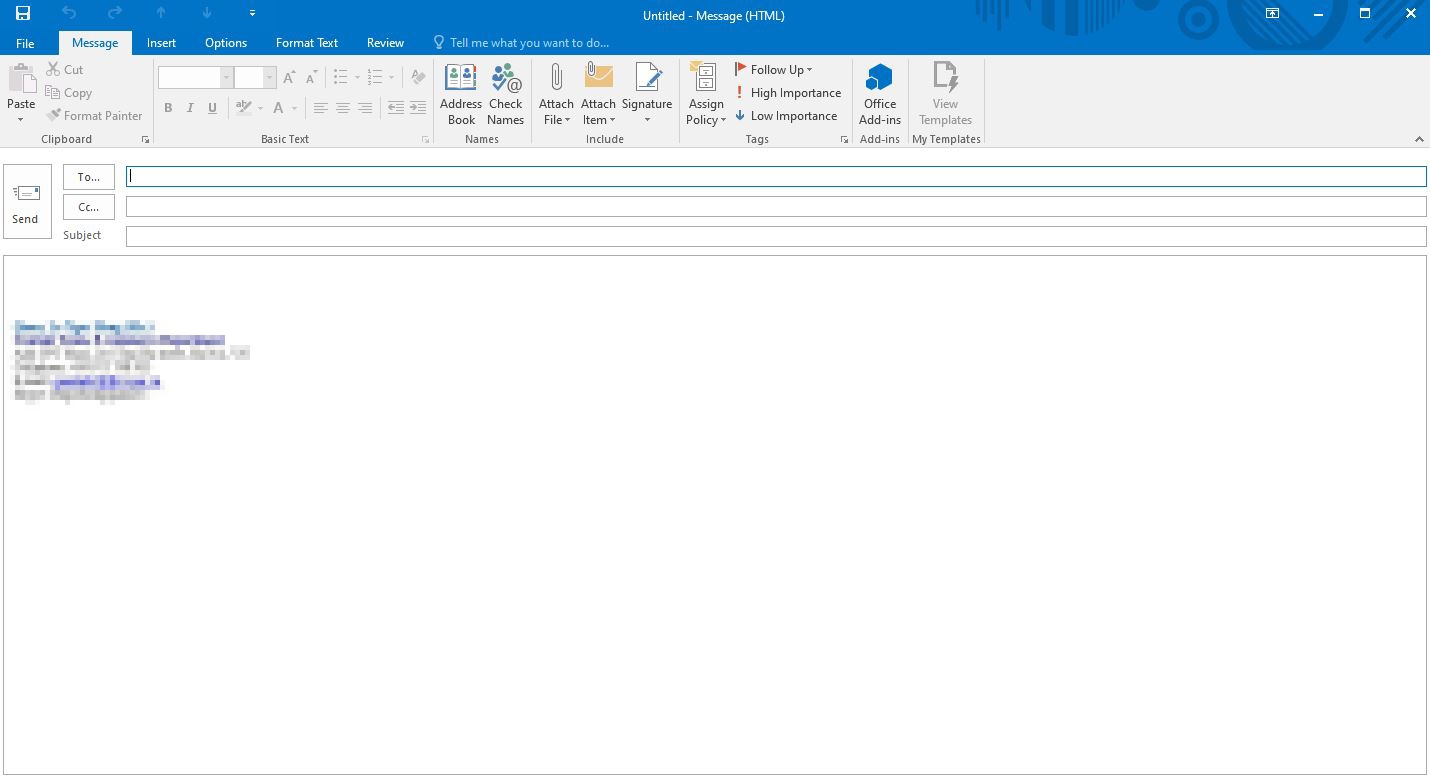Open the File tab
The height and width of the screenshot is (776, 1430).
pyautogui.click(x=25, y=43)
